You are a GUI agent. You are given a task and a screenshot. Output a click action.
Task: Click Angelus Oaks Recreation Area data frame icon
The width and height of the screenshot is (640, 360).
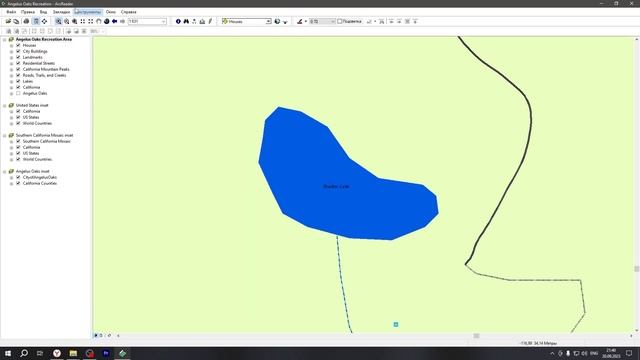(x=11, y=39)
